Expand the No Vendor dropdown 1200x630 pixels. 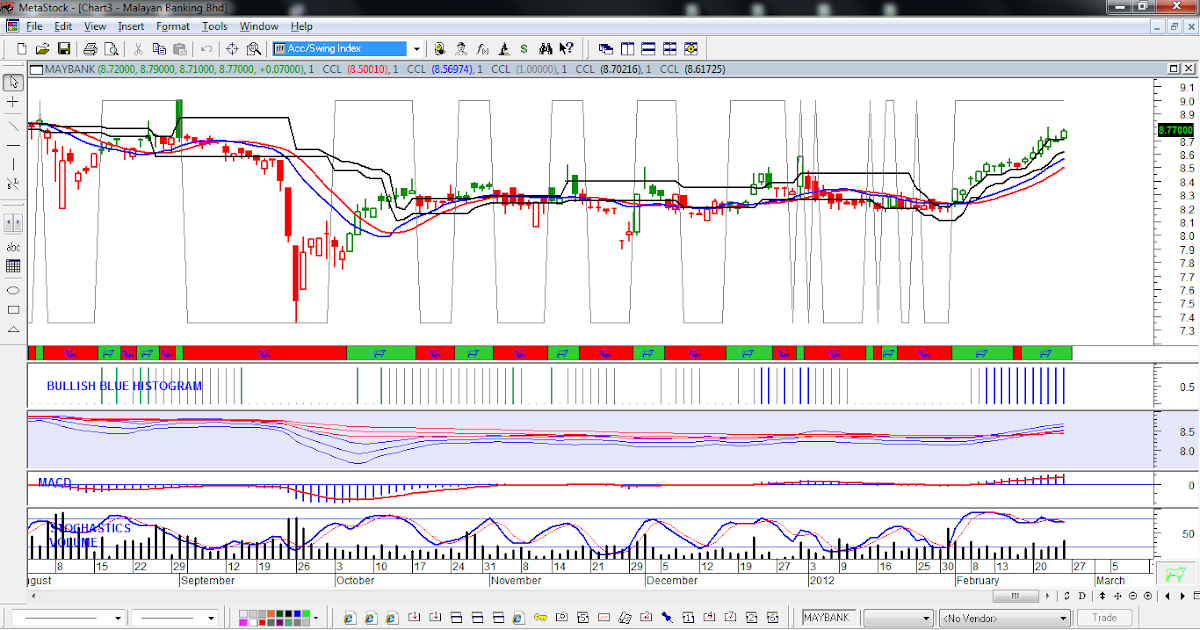(1064, 617)
